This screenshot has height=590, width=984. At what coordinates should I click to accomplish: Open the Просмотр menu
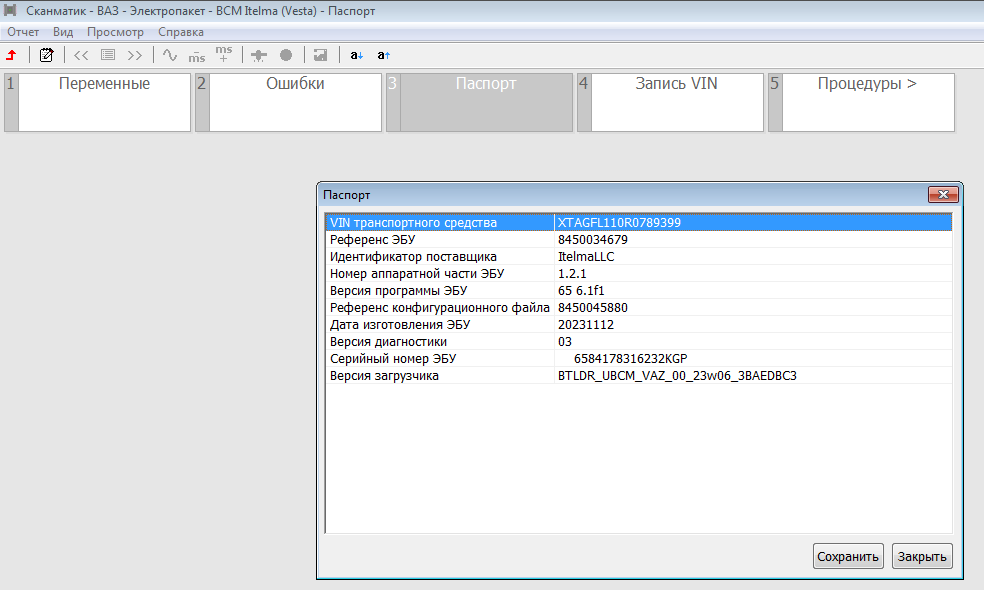point(116,32)
